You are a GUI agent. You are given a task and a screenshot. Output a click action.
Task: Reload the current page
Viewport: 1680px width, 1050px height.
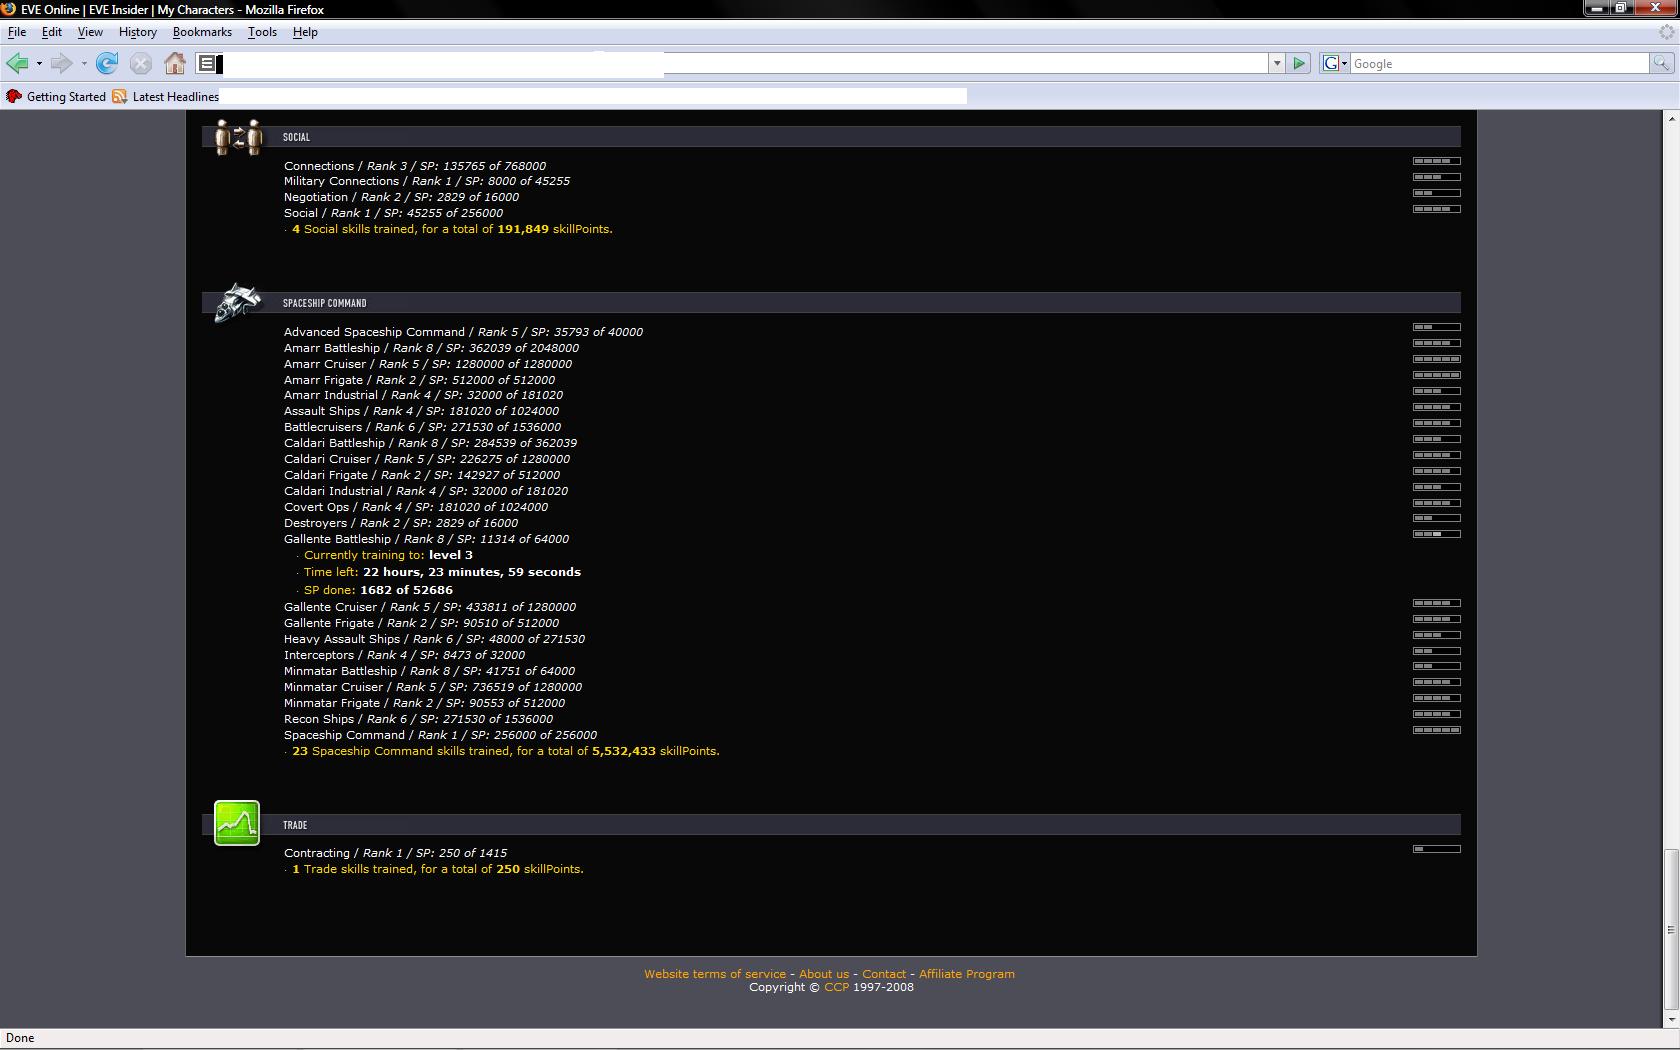[x=107, y=64]
